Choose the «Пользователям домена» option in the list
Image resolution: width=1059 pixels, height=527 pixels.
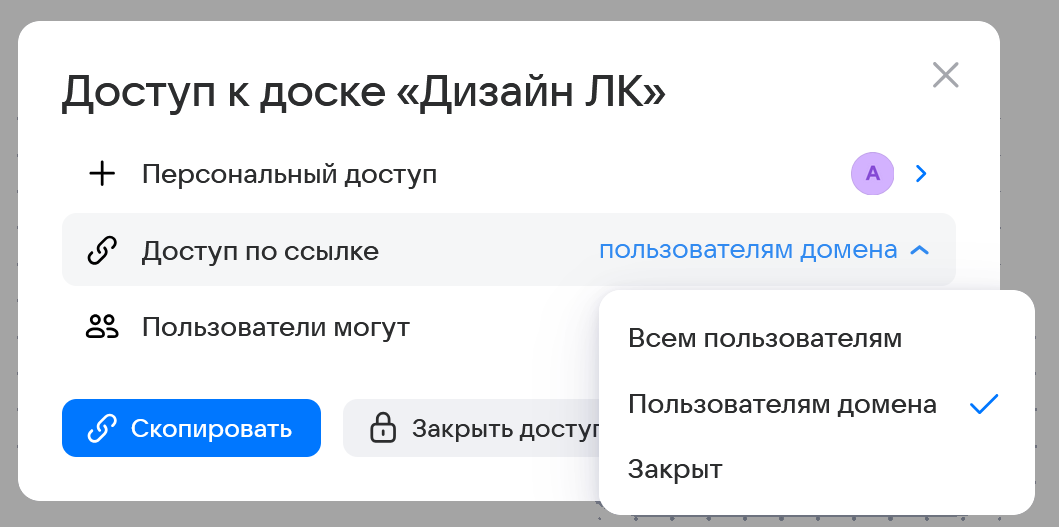coord(782,404)
